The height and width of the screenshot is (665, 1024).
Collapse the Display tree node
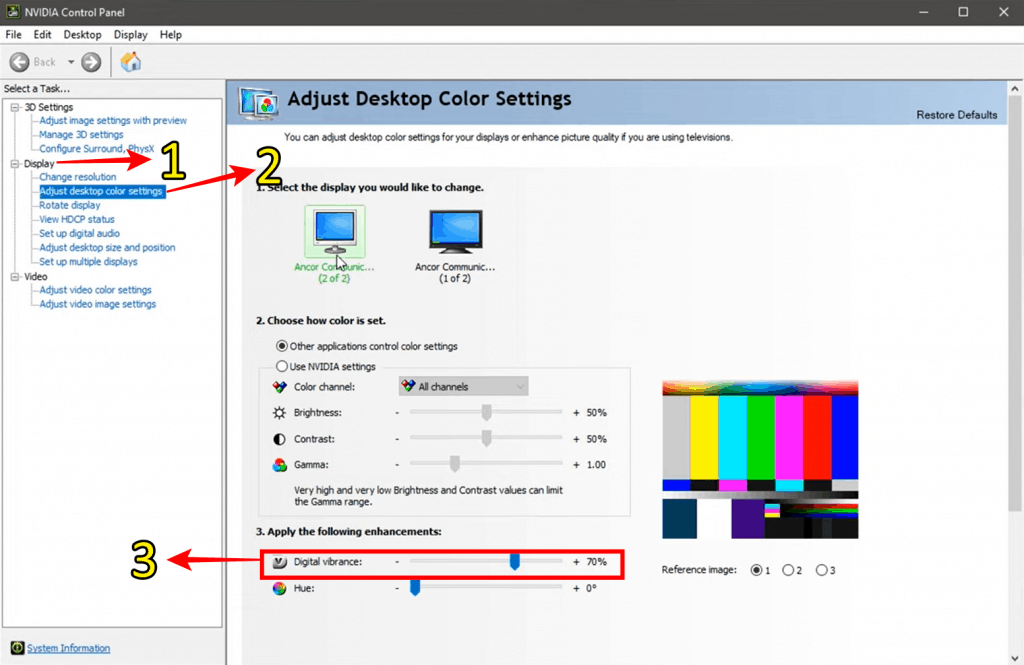(14, 163)
